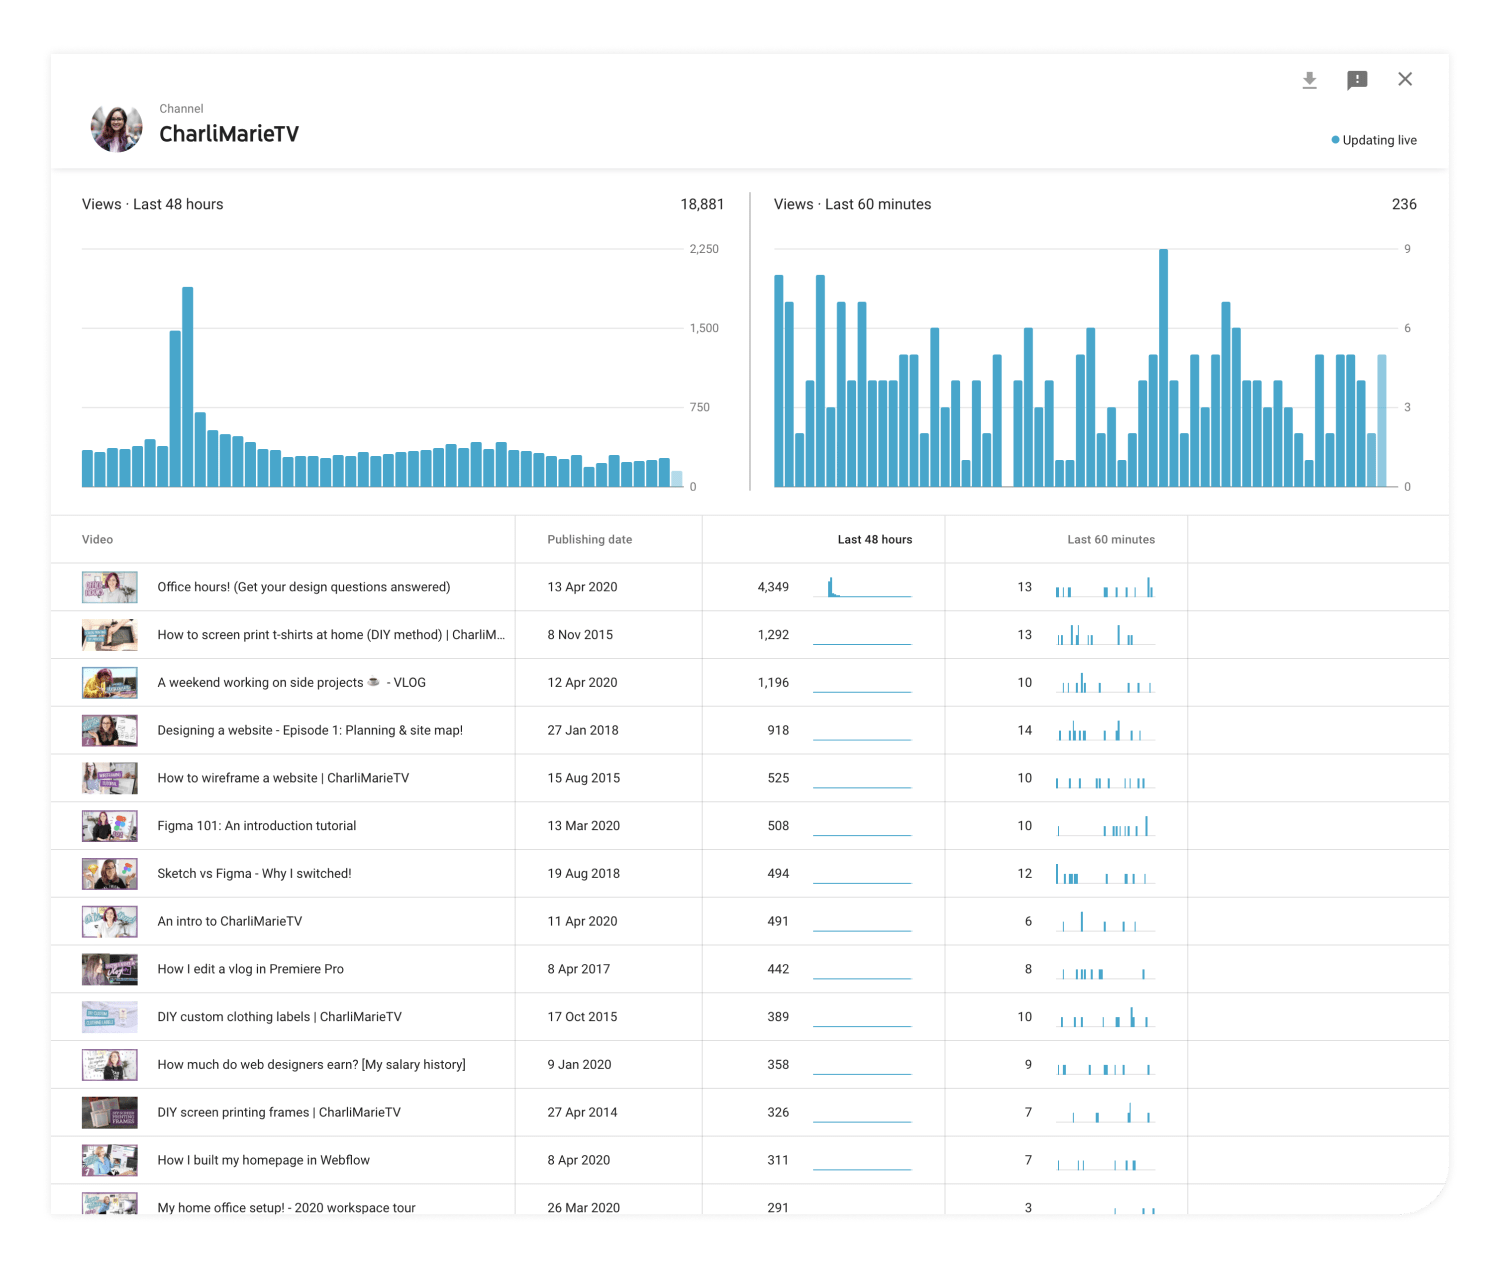Screen dimensions: 1500x1276
Task: Click the Video column header
Action: (97, 539)
